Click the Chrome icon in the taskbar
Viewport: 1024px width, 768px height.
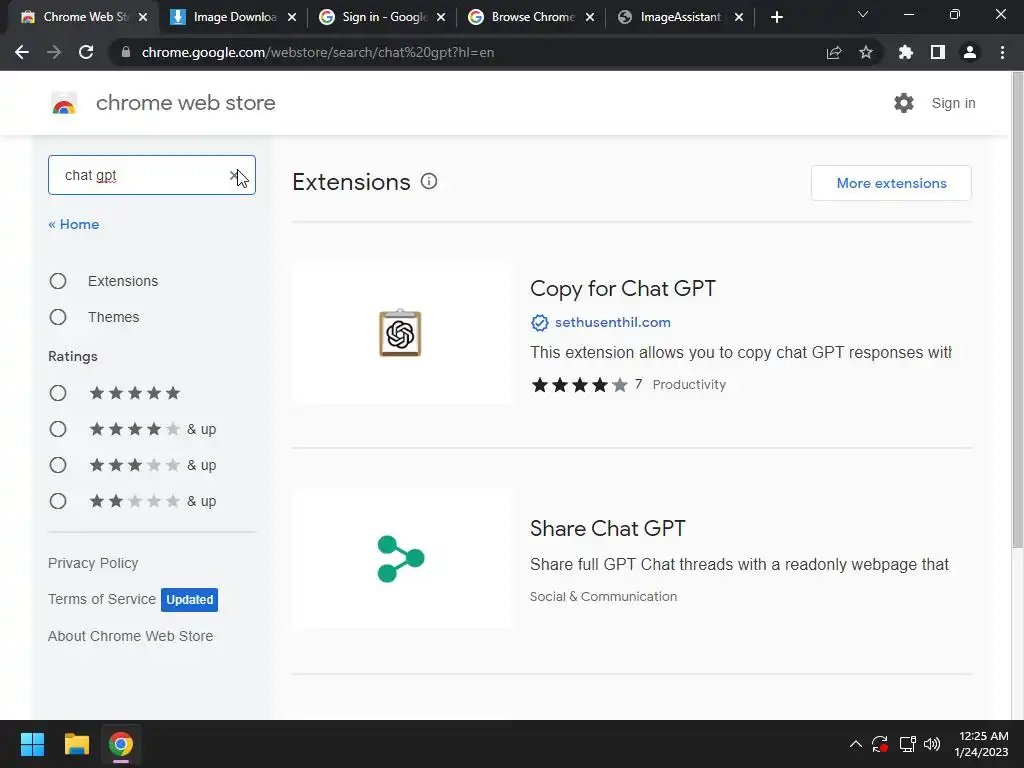tap(121, 744)
